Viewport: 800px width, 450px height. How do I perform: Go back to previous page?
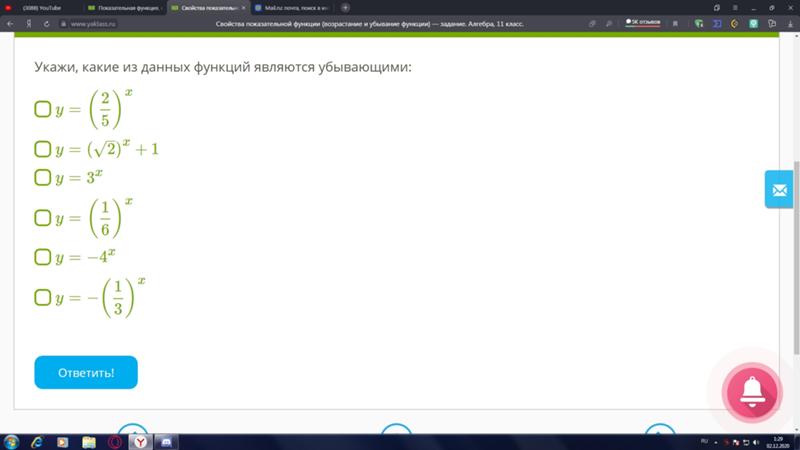[x=10, y=24]
